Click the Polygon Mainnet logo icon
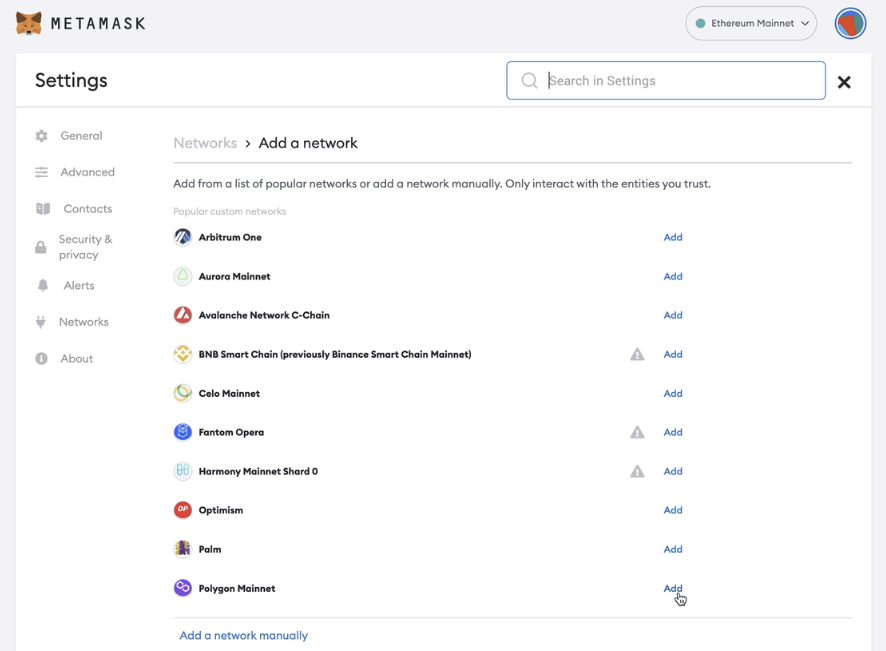Image resolution: width=886 pixels, height=651 pixels. 183,588
